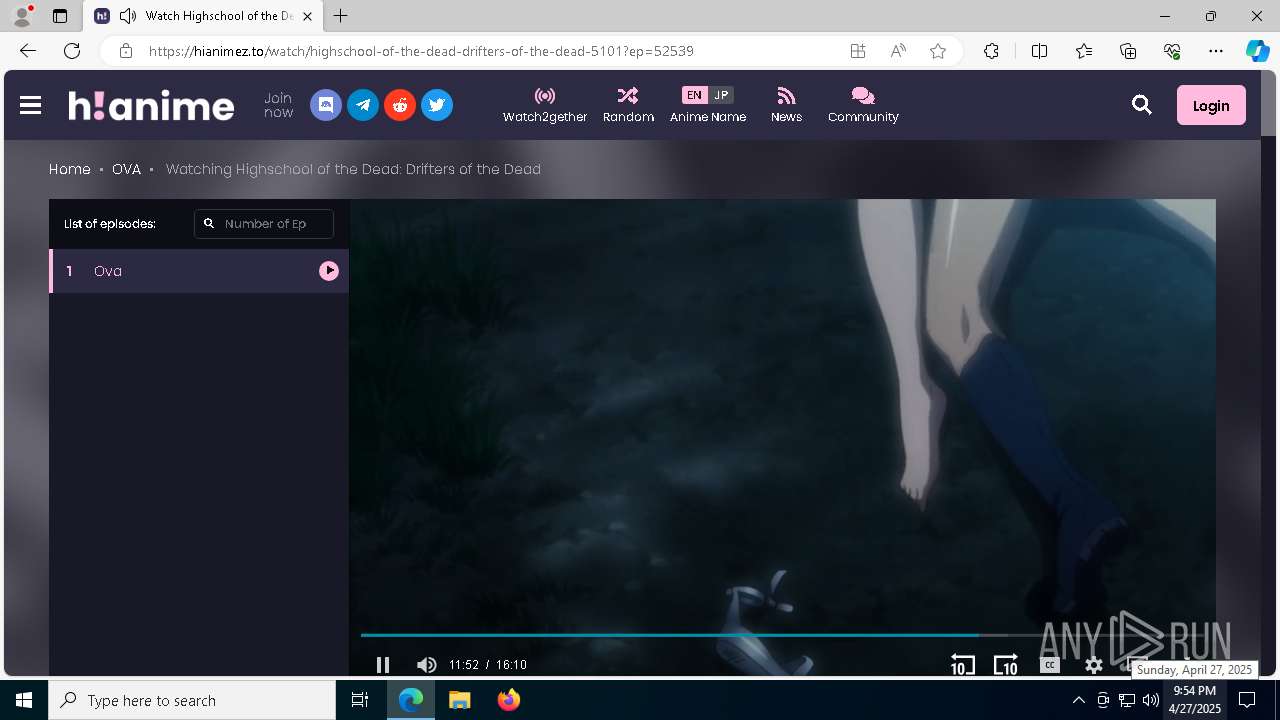Open Split screen in the browser
The width and height of the screenshot is (1280, 720).
pyautogui.click(x=1039, y=51)
